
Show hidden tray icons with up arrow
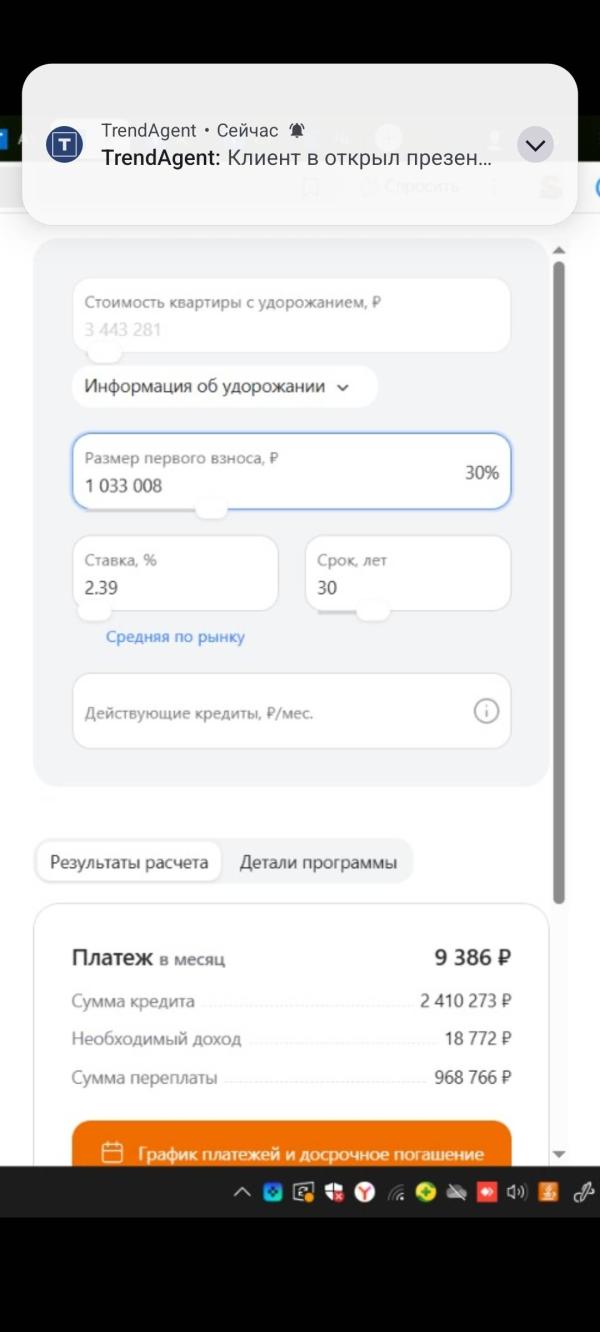pyautogui.click(x=242, y=1191)
